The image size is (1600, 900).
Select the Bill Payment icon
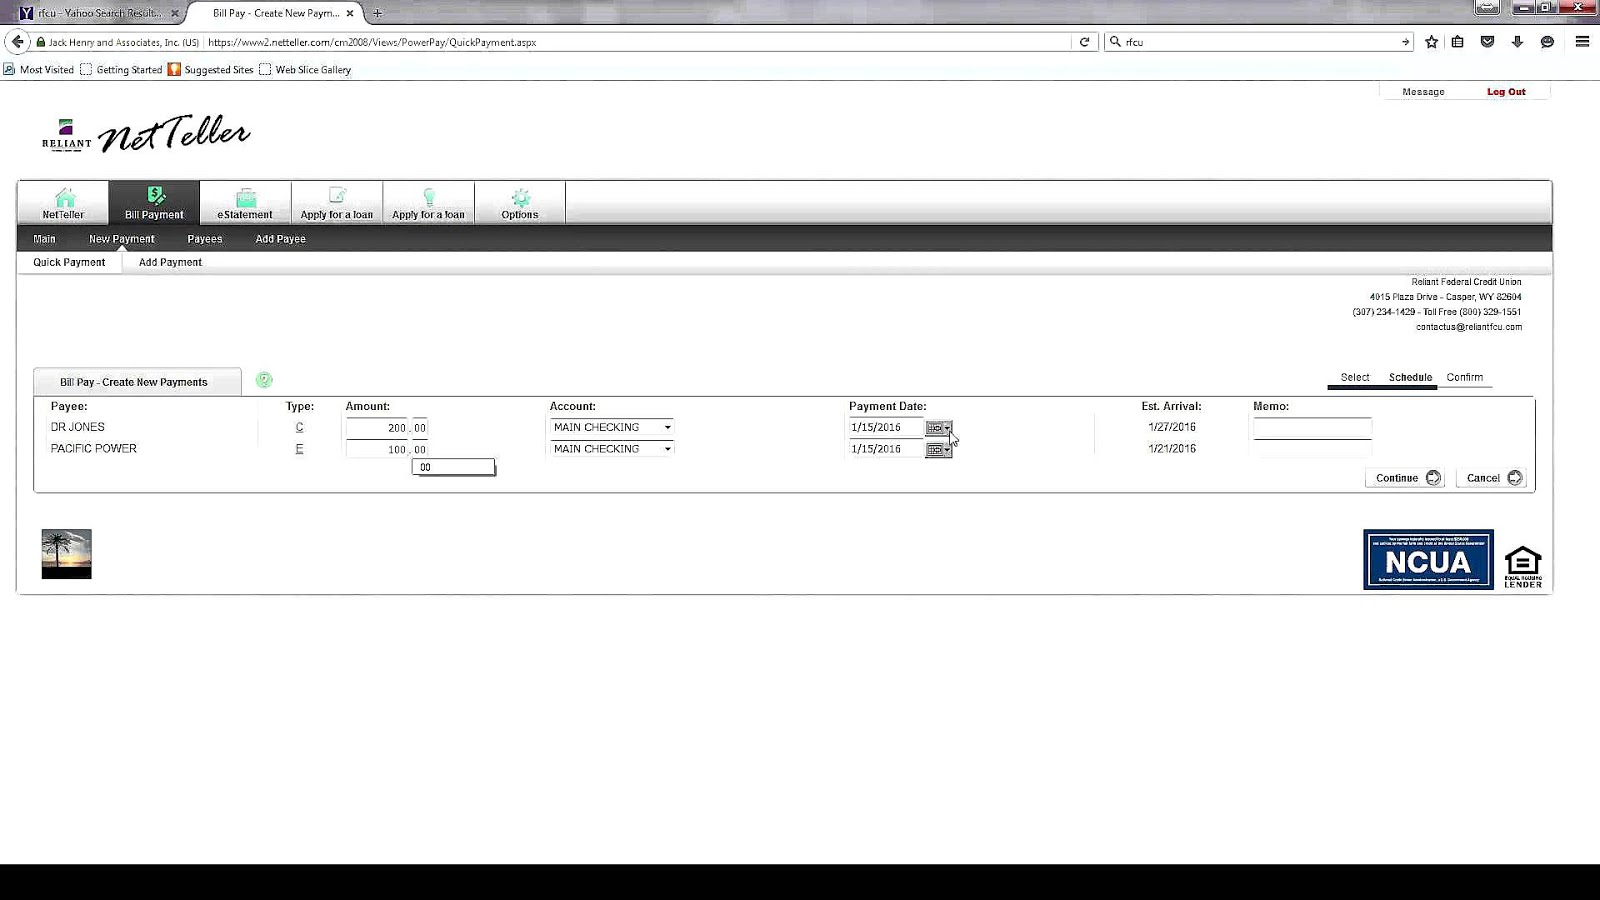point(153,203)
